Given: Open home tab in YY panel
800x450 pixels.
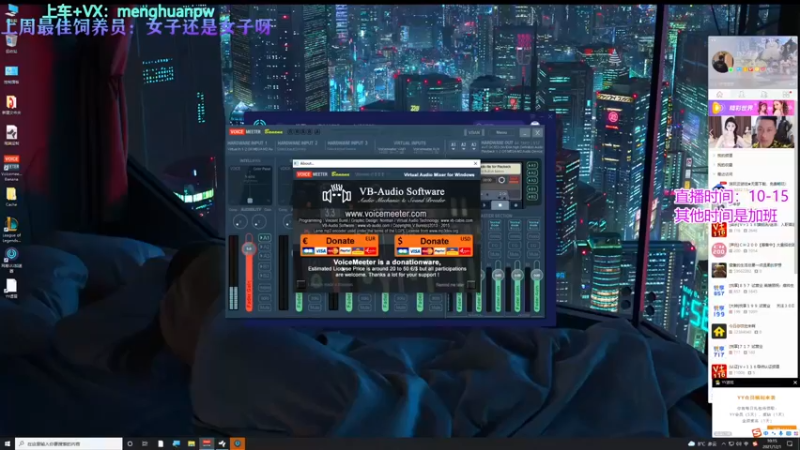Looking at the screenshot, I should pos(719,94).
